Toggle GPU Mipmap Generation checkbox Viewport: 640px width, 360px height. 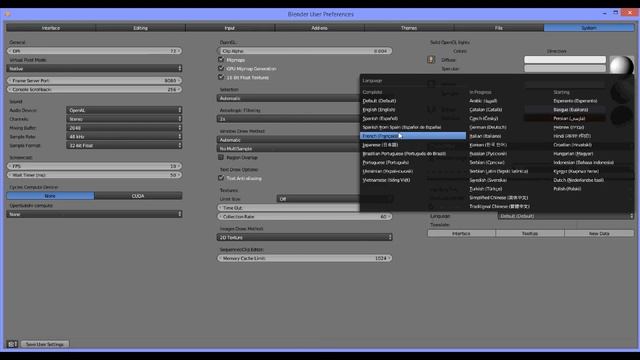coord(221,68)
